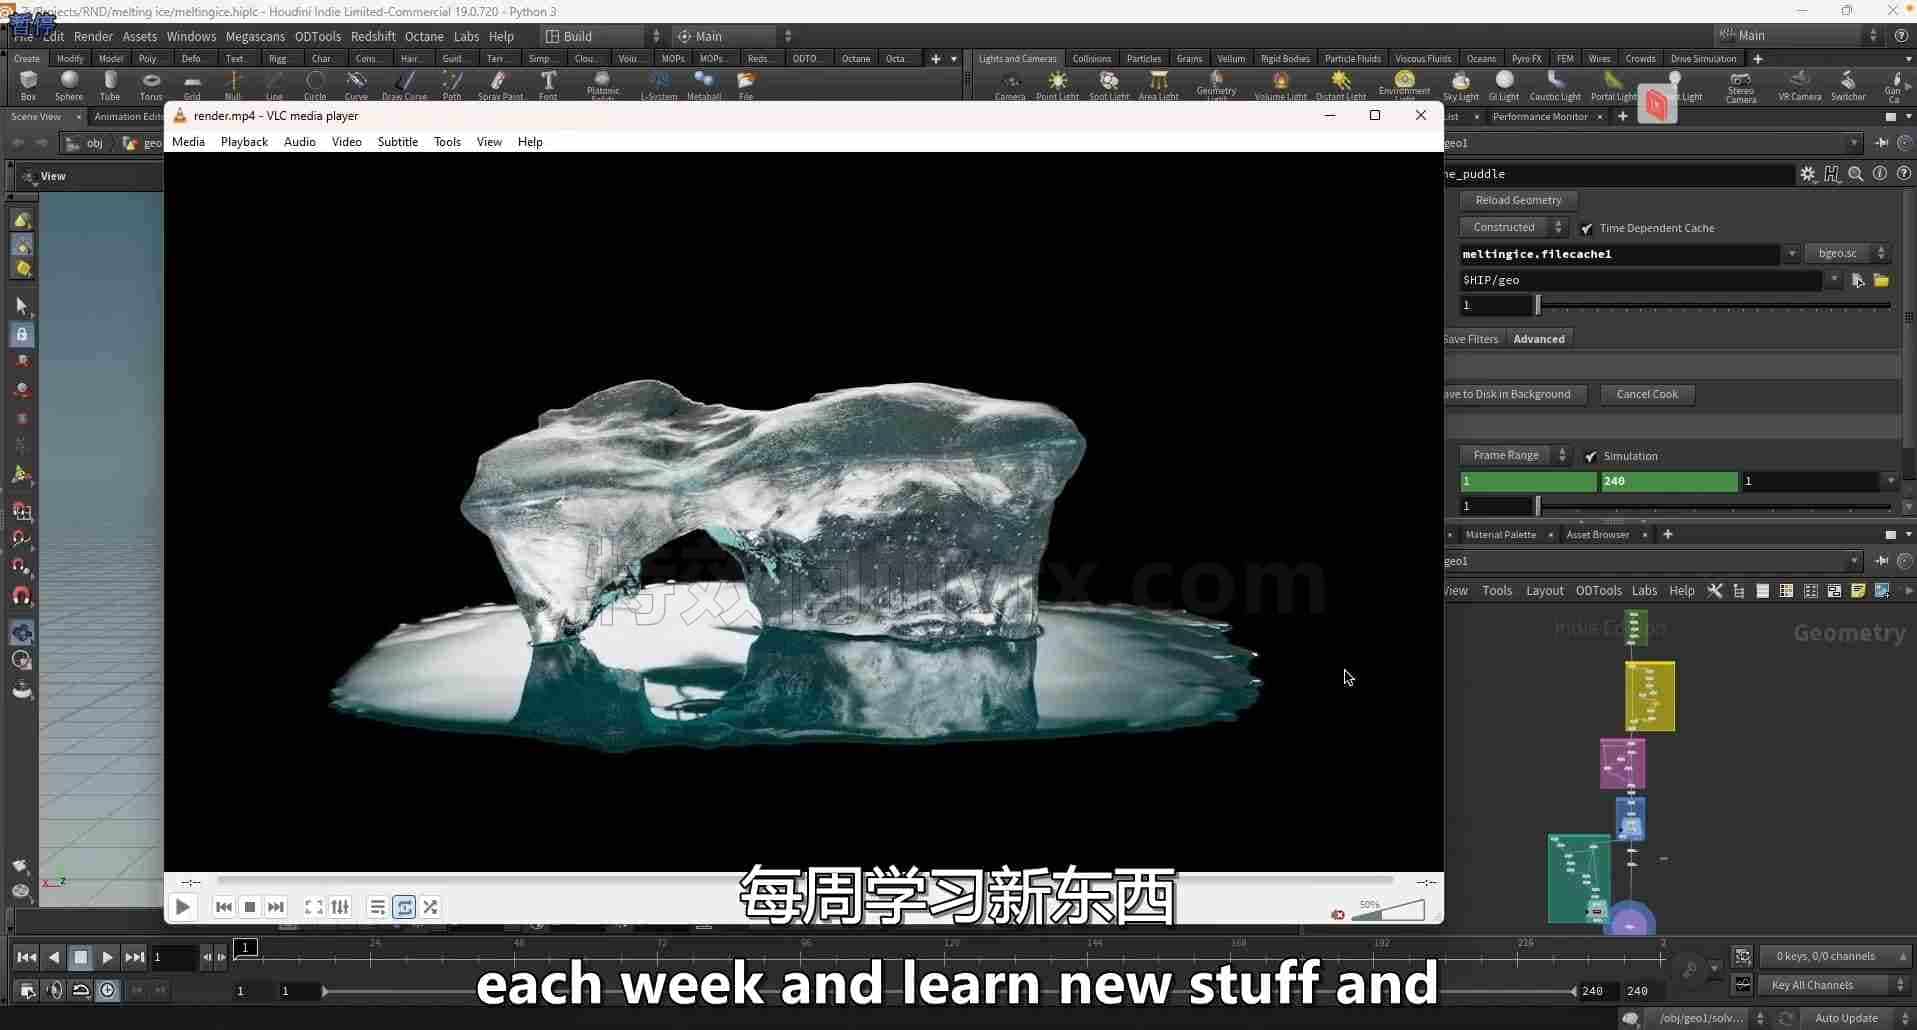Select the Grid shelf tool
The width and height of the screenshot is (1917, 1030).
pyautogui.click(x=192, y=85)
